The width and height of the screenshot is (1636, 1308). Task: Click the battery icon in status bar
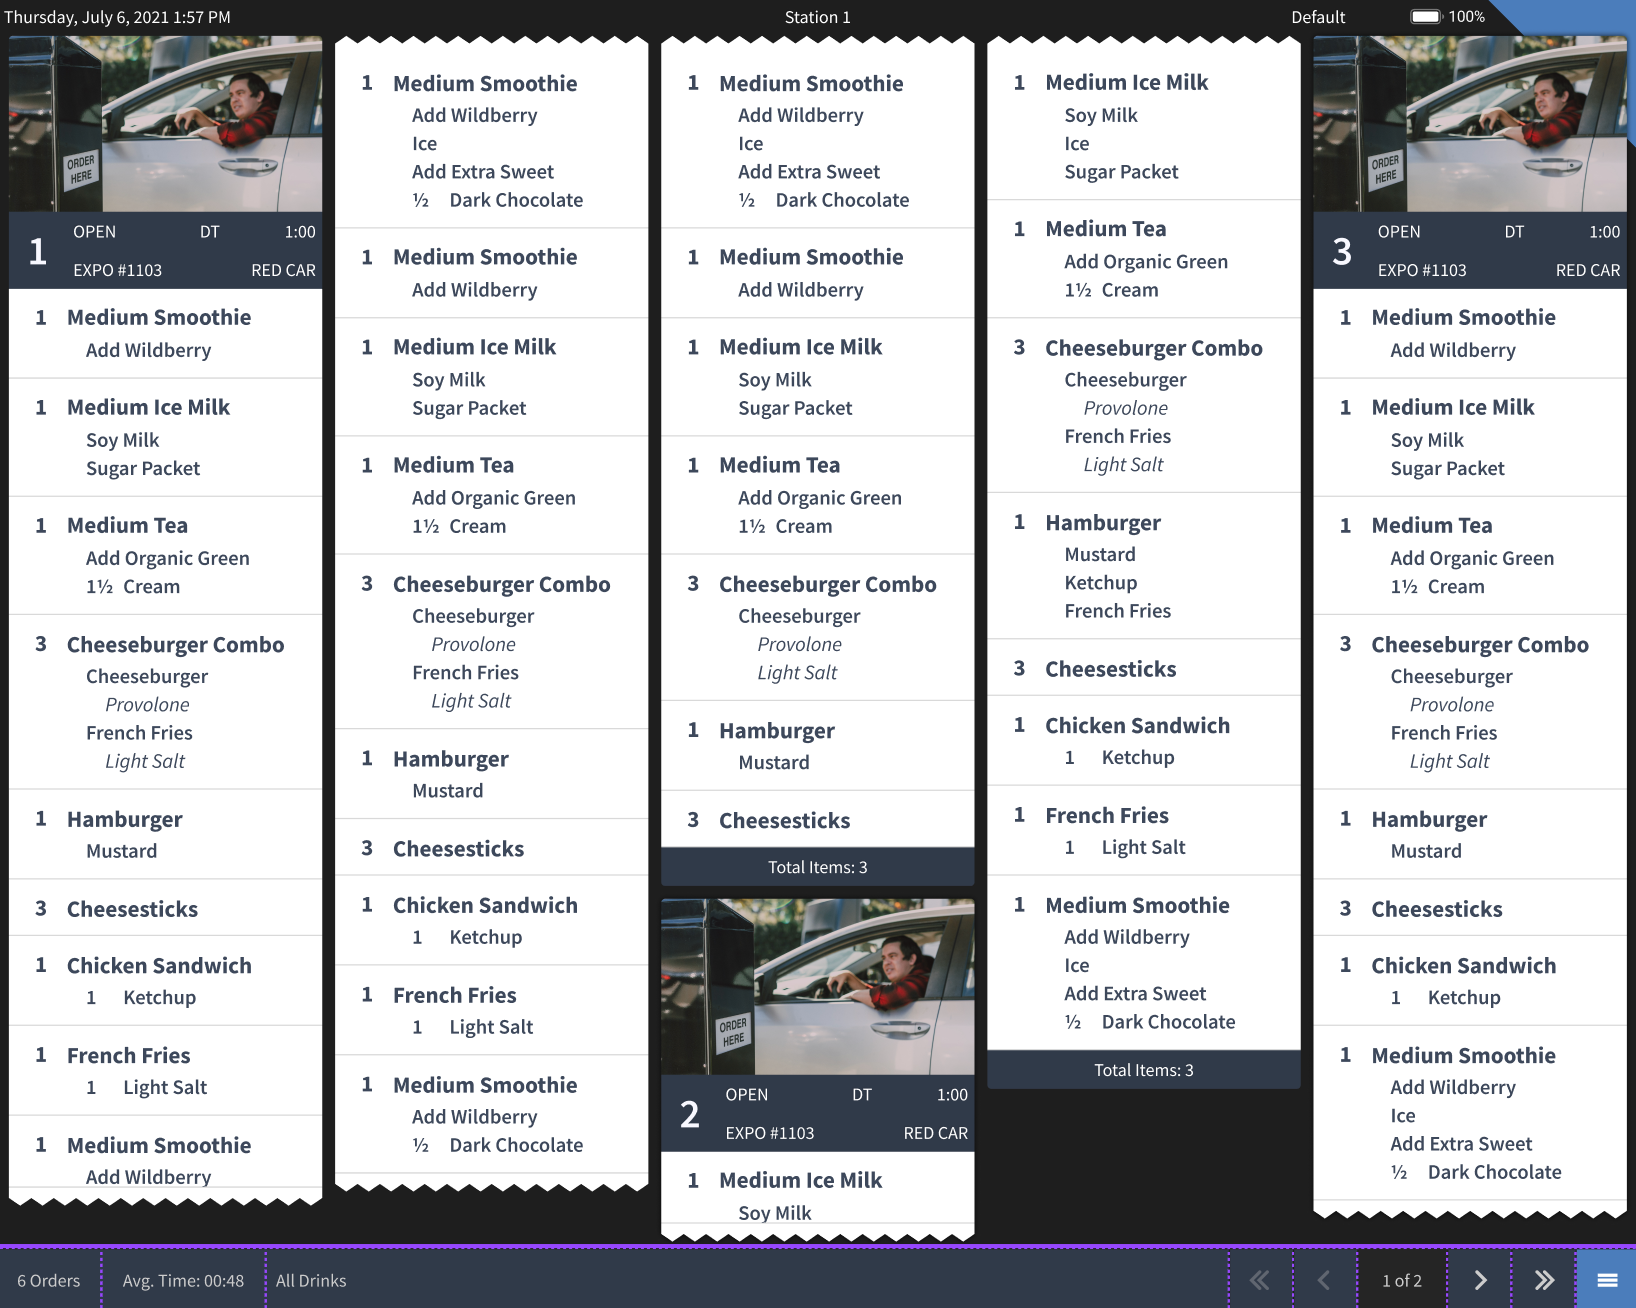click(1425, 17)
